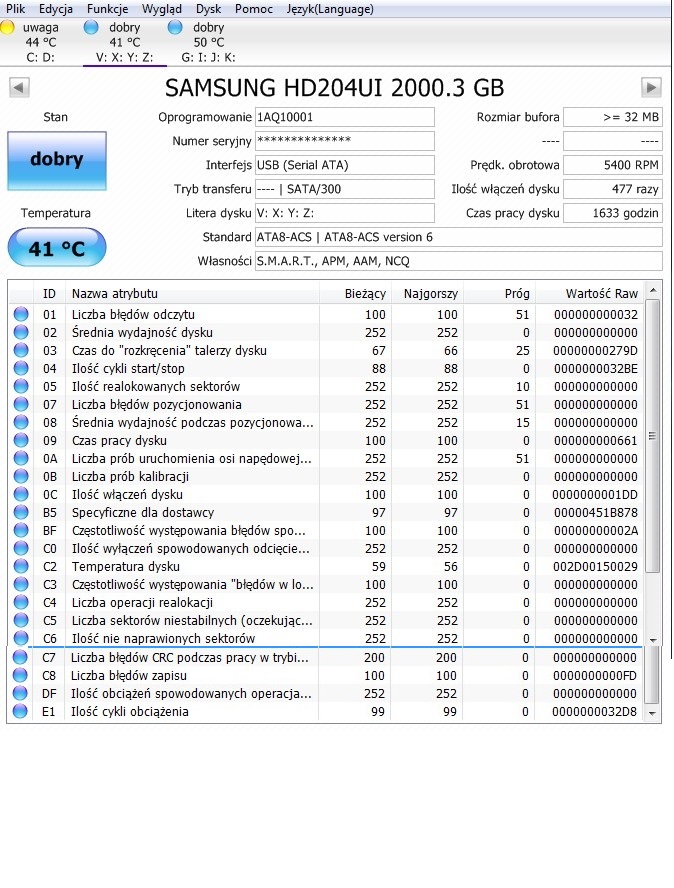Select the C: D: disk with uwaga status
This screenshot has width=674, height=888.
[x=41, y=42]
